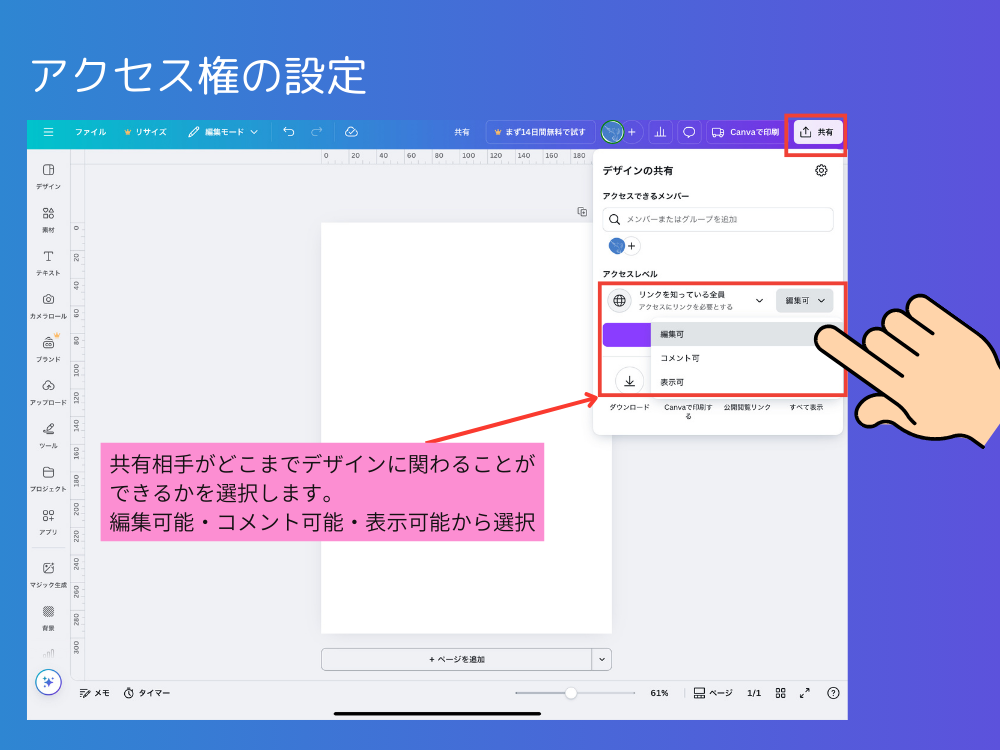Screen dimensions: 1000x750
Task: Adjust the 61% zoom slider
Action: pos(570,692)
